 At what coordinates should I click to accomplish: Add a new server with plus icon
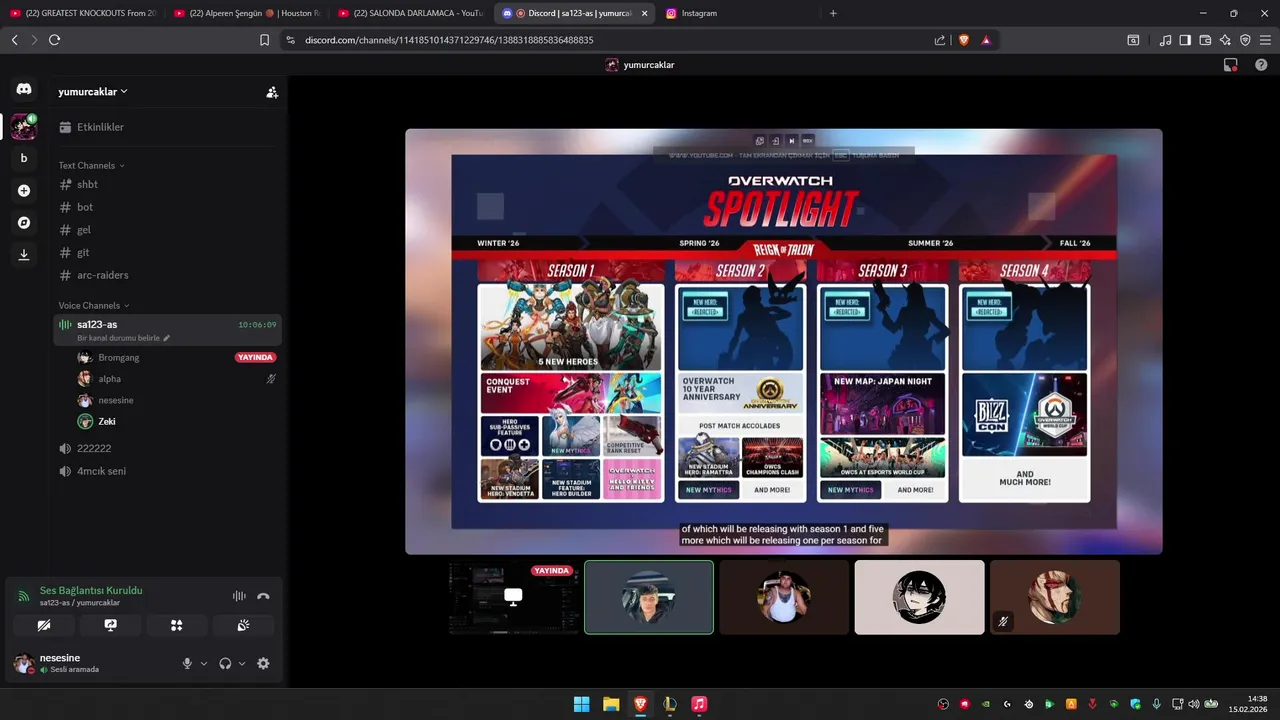24,190
